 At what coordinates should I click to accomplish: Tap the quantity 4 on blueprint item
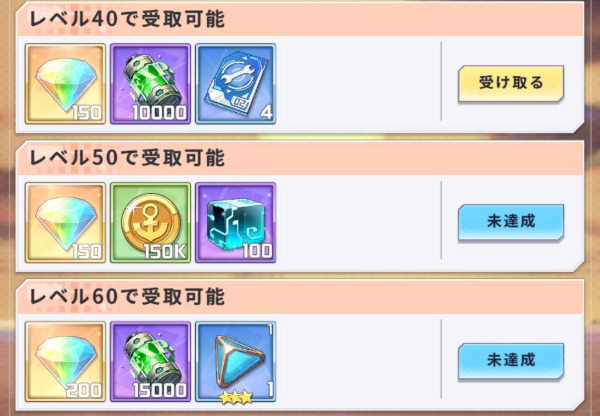pyautogui.click(x=266, y=113)
